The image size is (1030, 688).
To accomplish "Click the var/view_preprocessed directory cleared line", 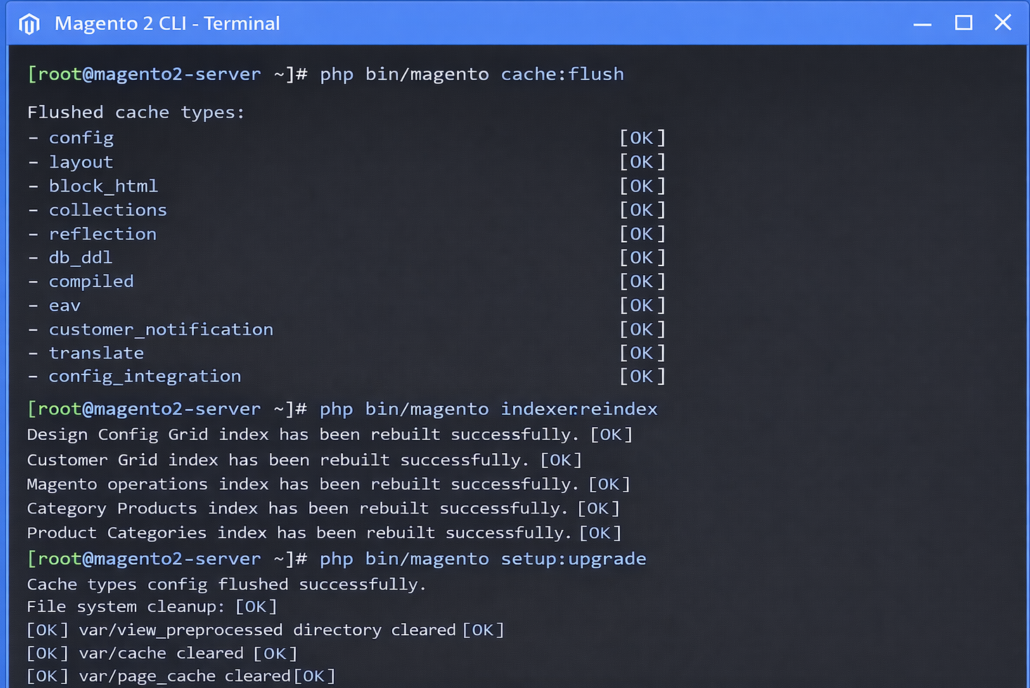I will pyautogui.click(x=265, y=630).
